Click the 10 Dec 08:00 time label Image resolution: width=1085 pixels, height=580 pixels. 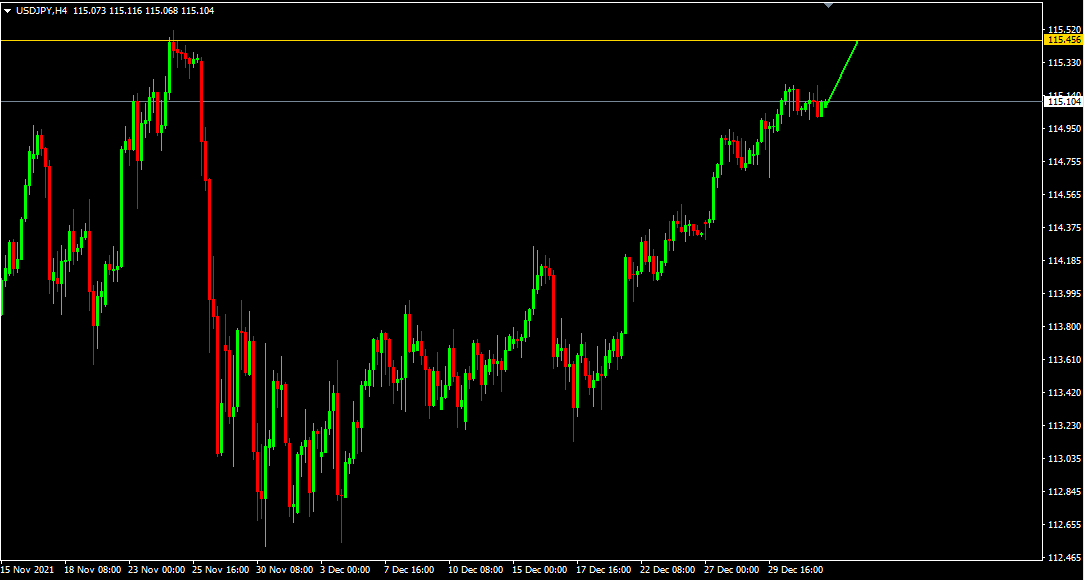(x=477, y=570)
